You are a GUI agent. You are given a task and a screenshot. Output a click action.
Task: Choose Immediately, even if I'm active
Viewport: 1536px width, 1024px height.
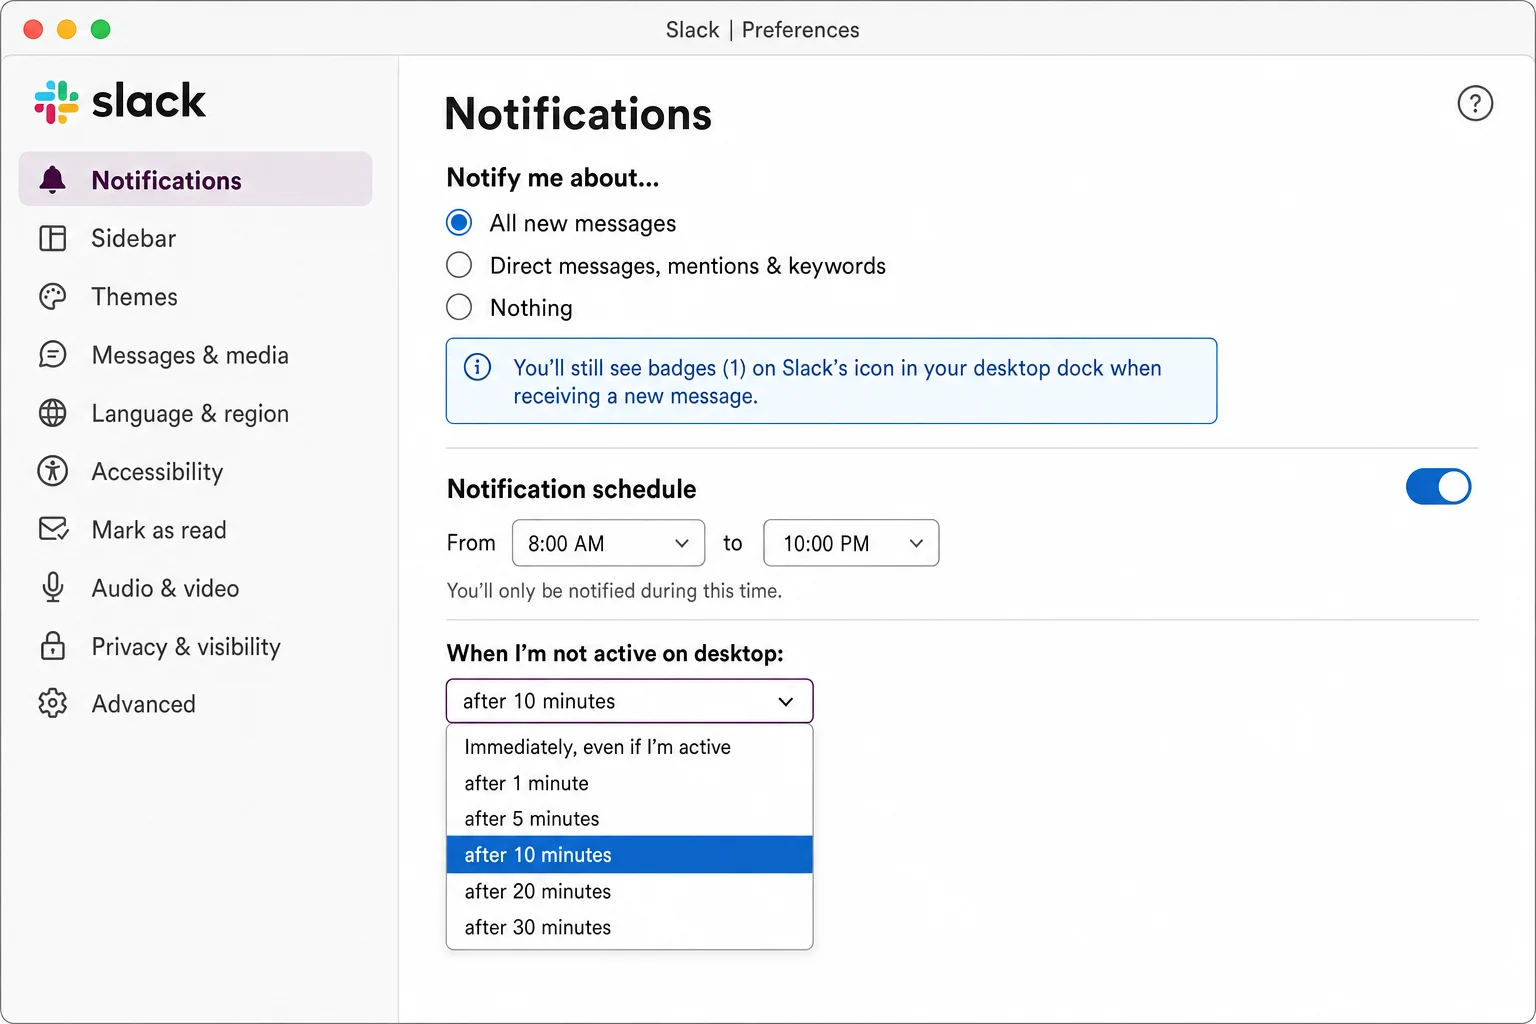(x=629, y=747)
